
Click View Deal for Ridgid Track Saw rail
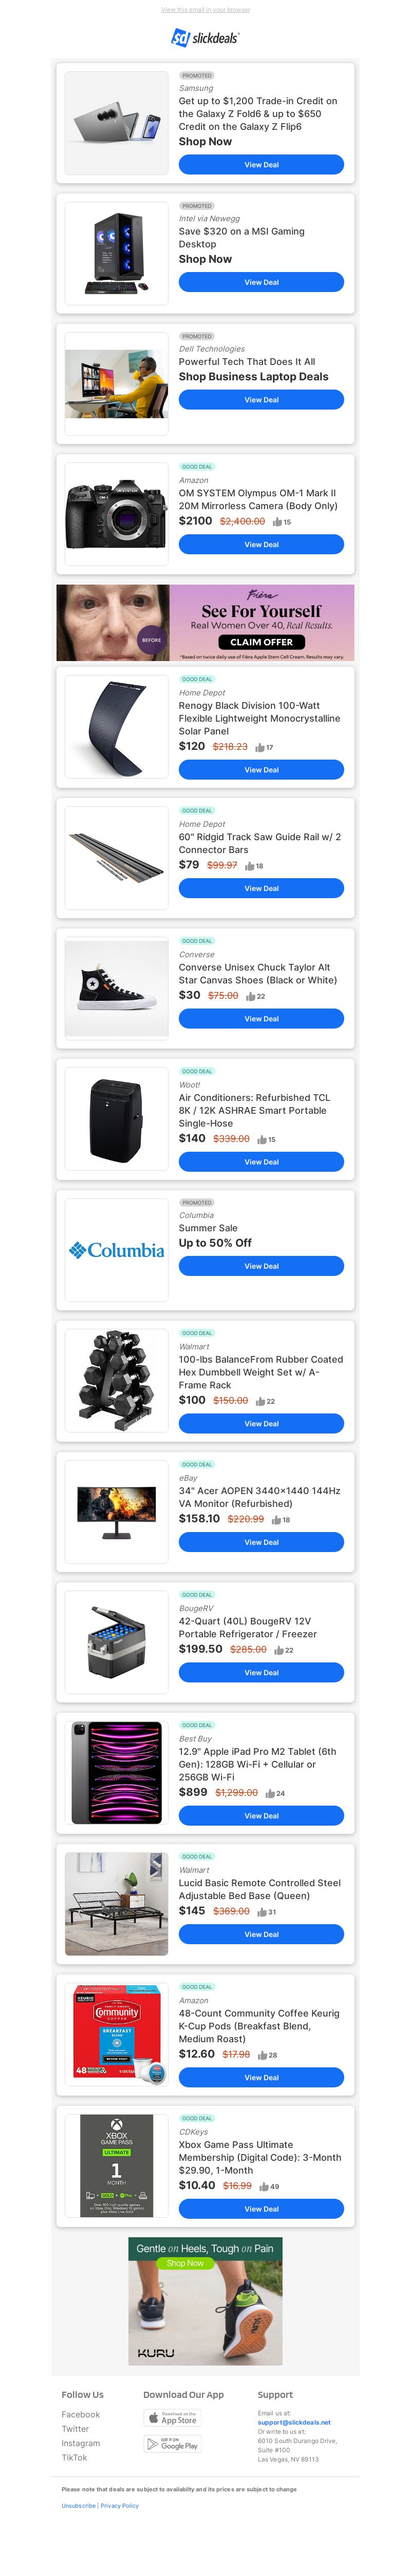261,888
